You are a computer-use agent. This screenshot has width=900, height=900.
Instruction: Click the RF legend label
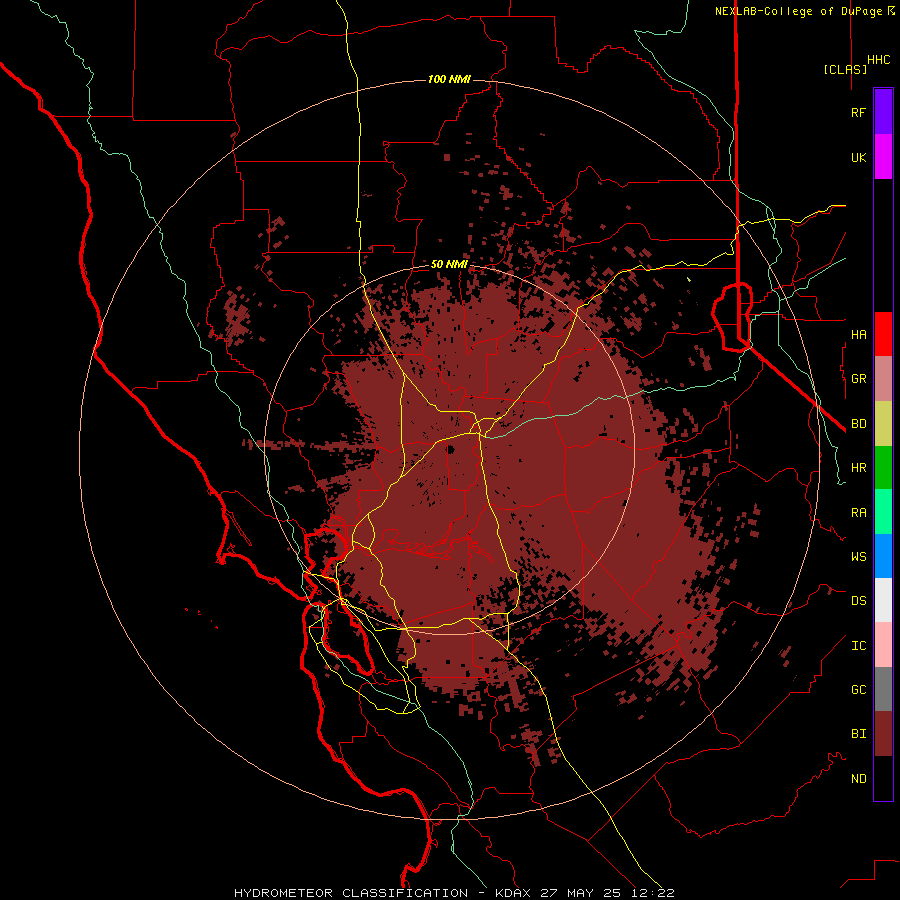click(858, 112)
